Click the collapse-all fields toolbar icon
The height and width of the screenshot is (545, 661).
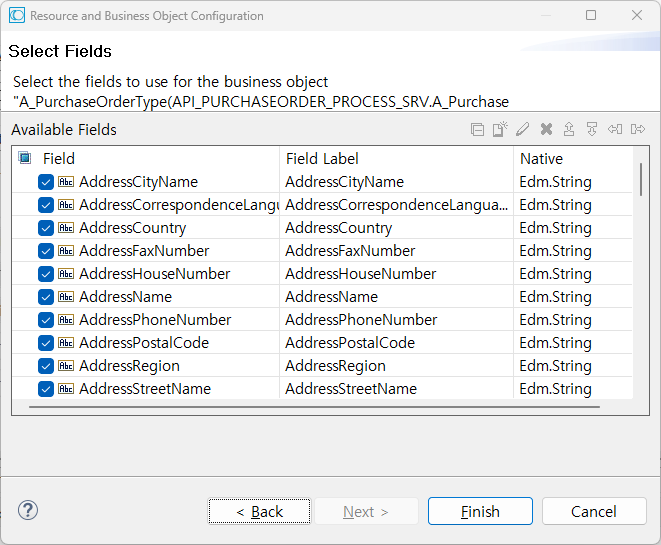pos(477,129)
